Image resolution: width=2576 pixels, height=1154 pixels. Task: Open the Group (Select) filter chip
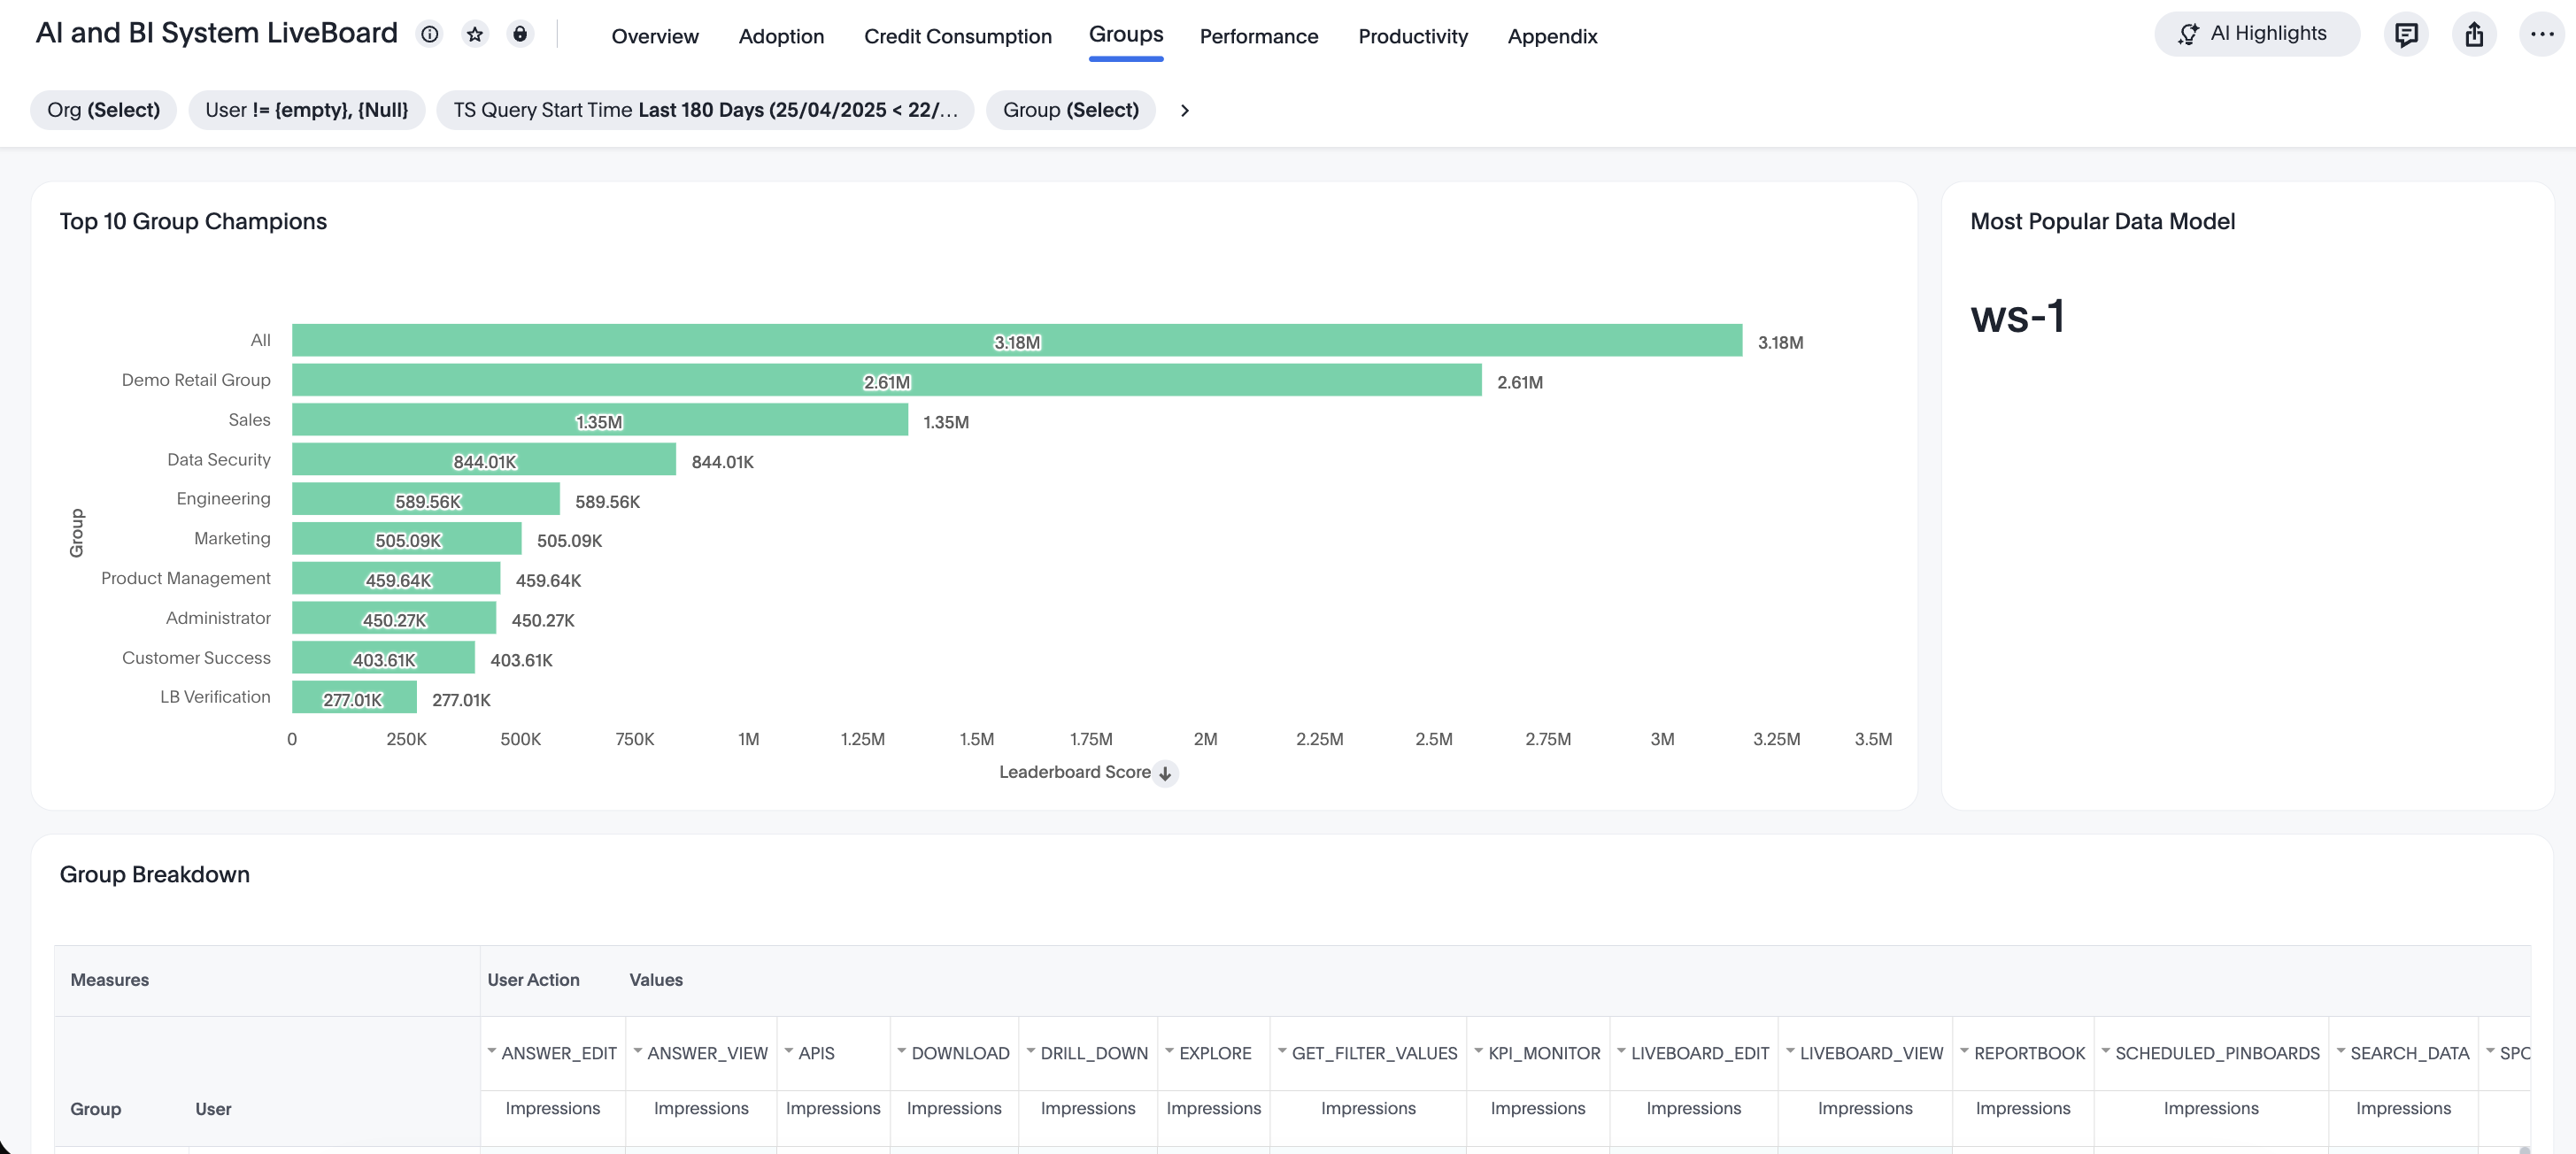click(1070, 110)
